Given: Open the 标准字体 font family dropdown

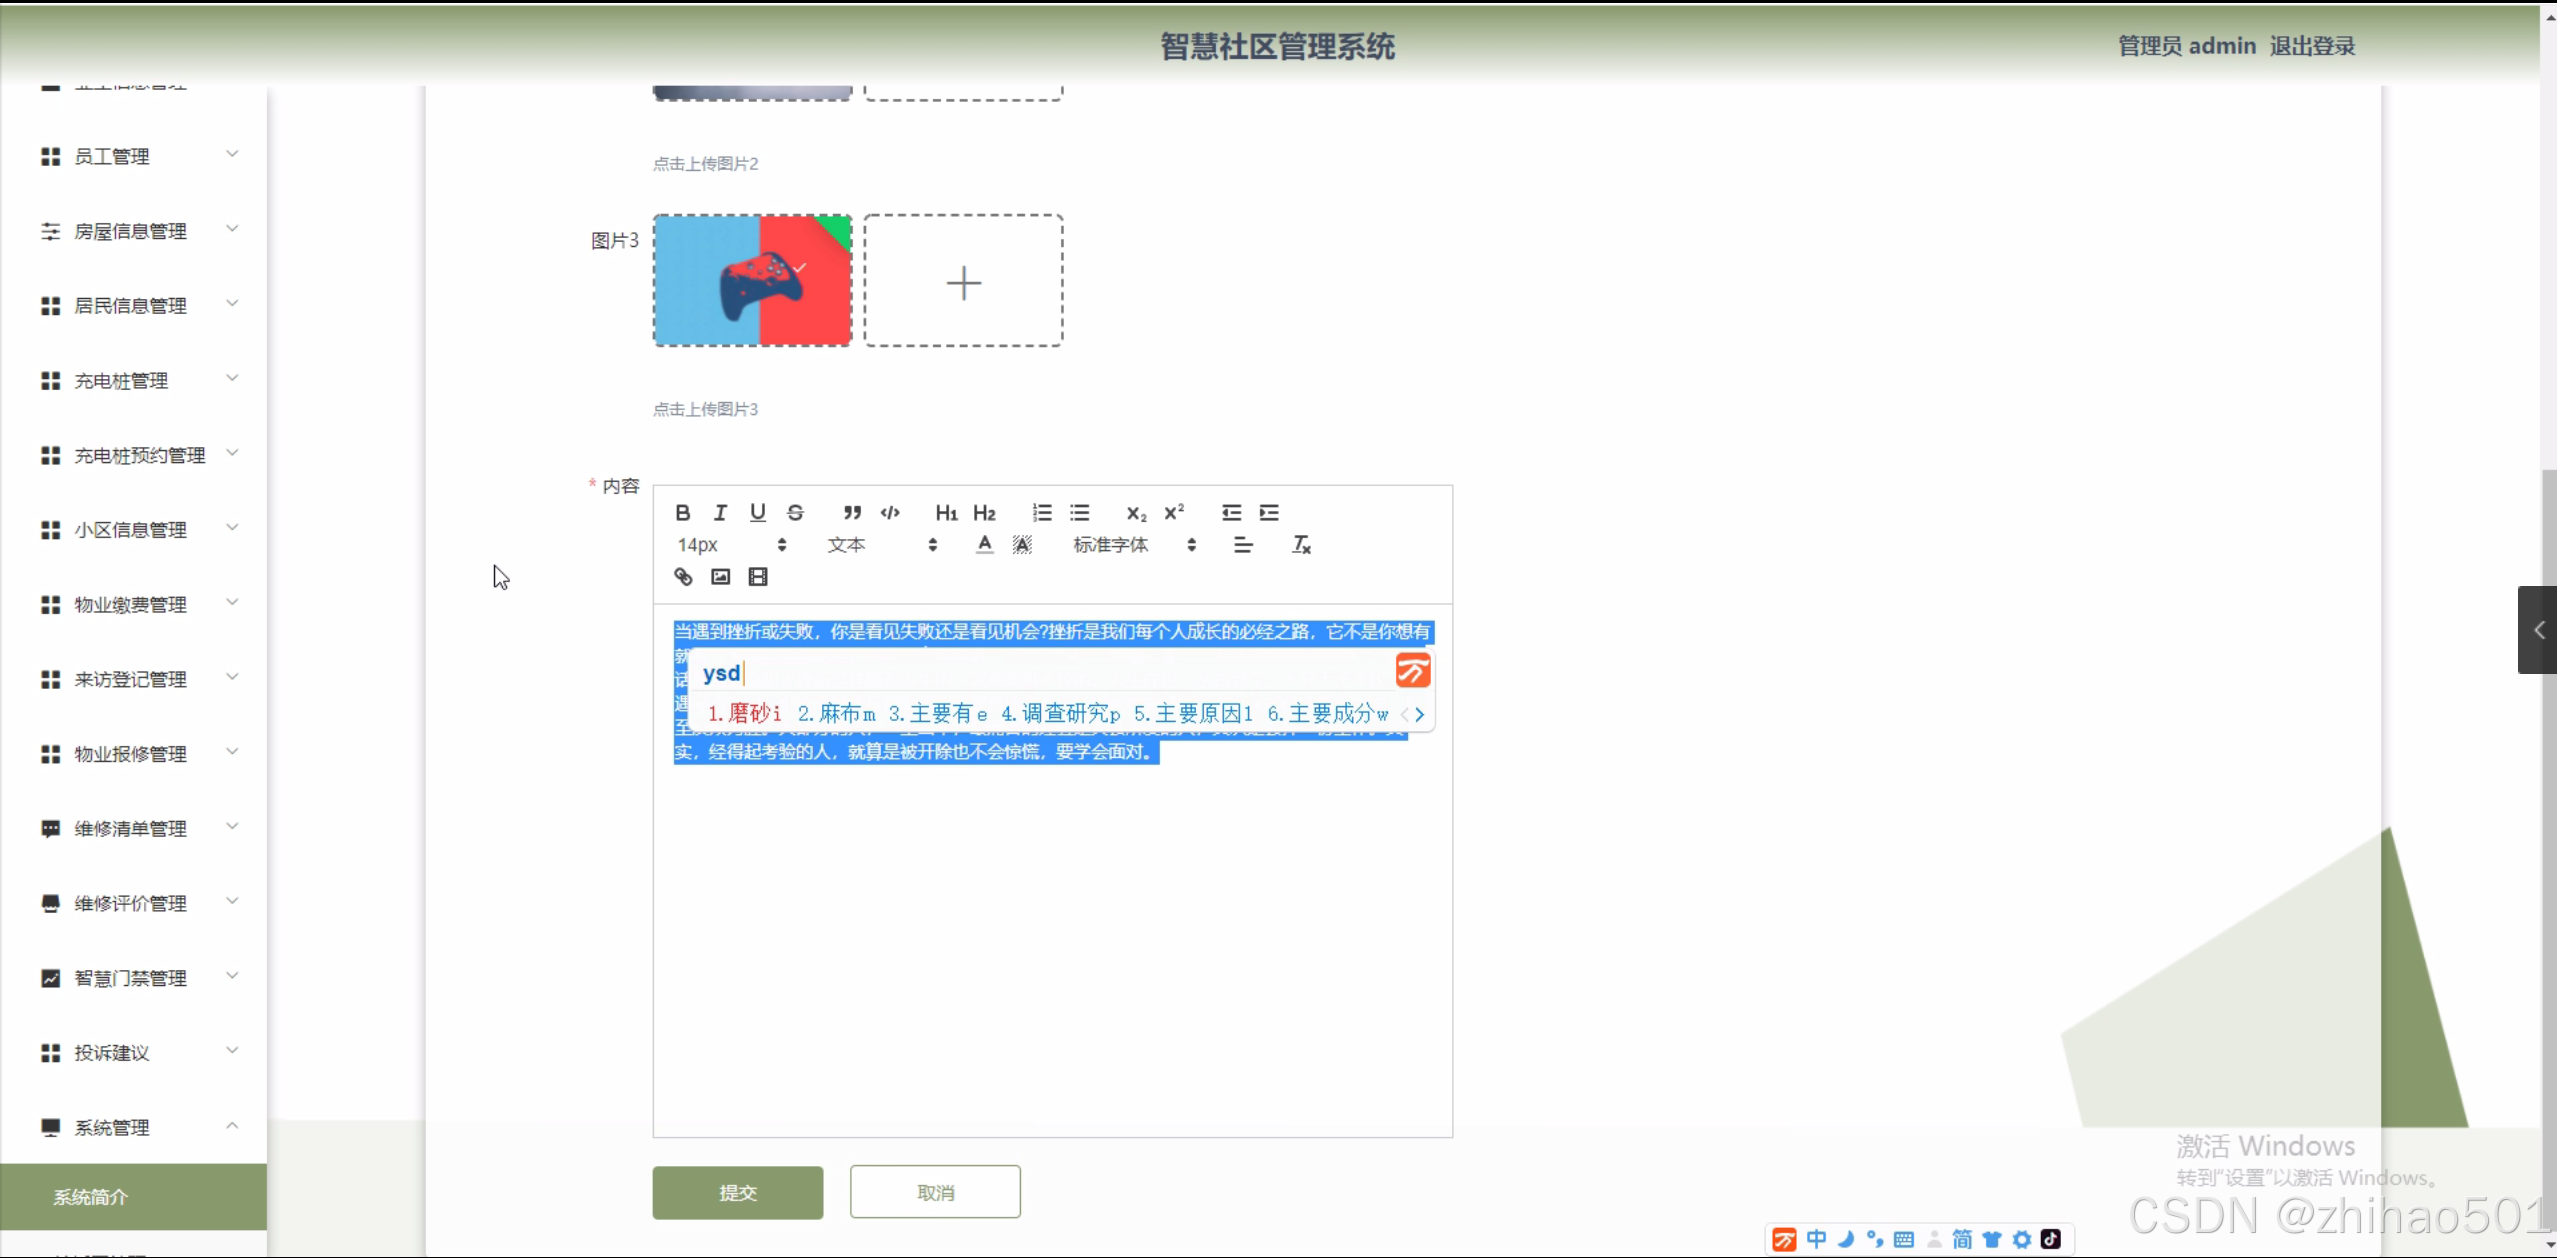Looking at the screenshot, I should click(1134, 545).
